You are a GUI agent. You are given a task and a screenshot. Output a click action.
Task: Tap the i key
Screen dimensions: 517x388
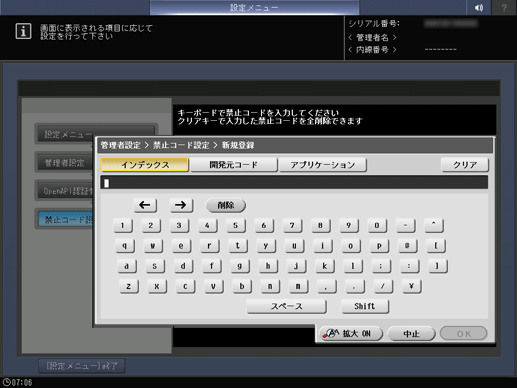point(323,246)
